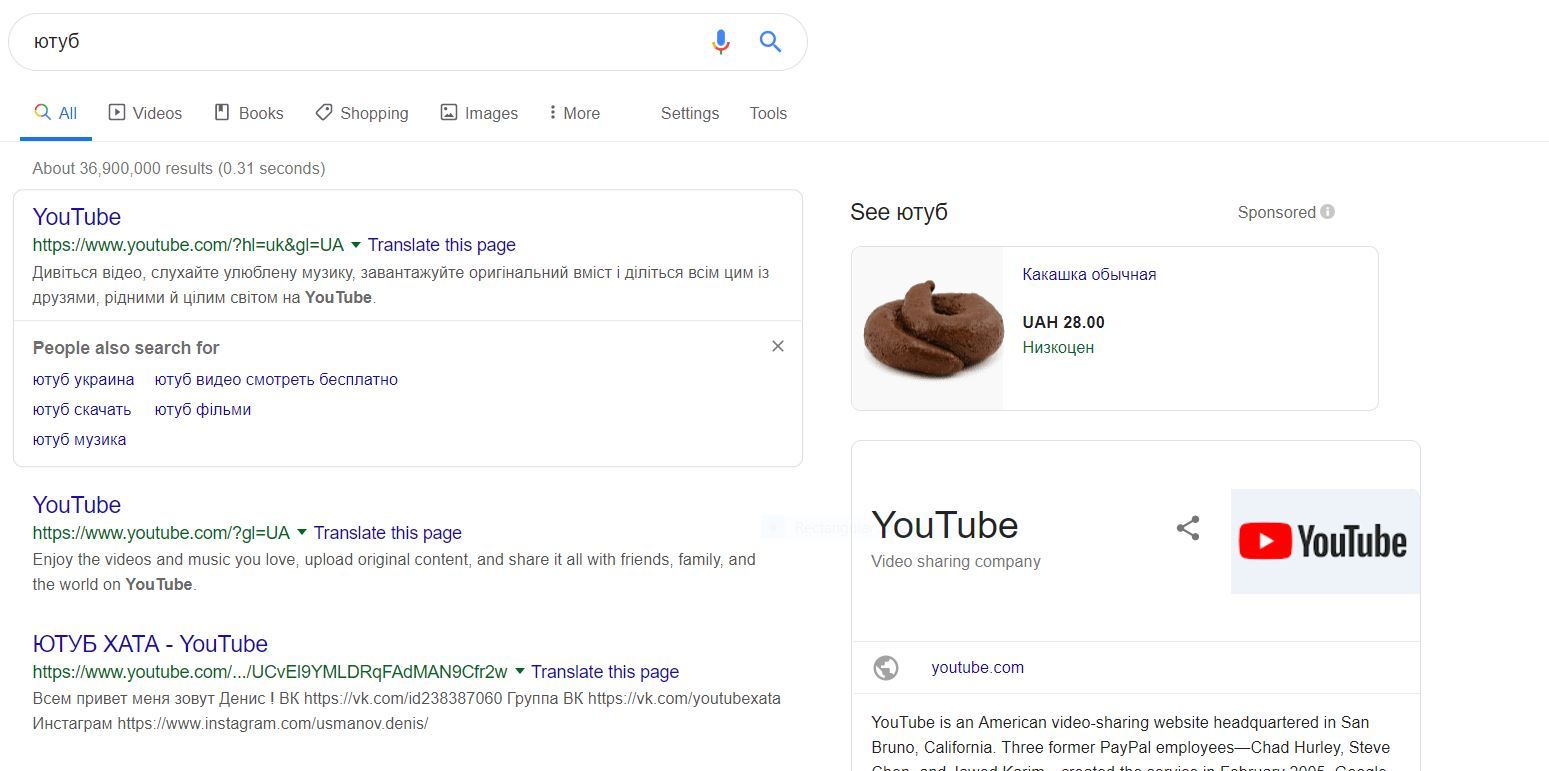Viewport: 1549px width, 771px height.
Task: Click the globe icon beside youtube.com
Action: pos(886,668)
